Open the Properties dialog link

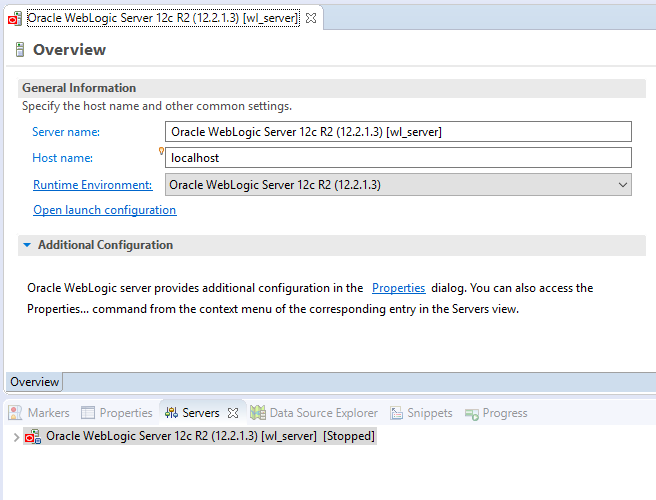tap(398, 288)
